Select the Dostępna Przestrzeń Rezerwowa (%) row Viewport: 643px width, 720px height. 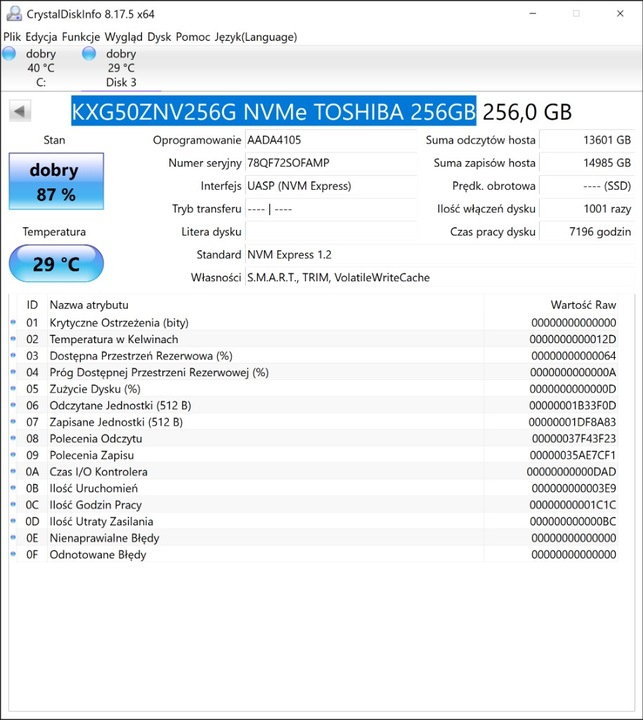point(314,356)
